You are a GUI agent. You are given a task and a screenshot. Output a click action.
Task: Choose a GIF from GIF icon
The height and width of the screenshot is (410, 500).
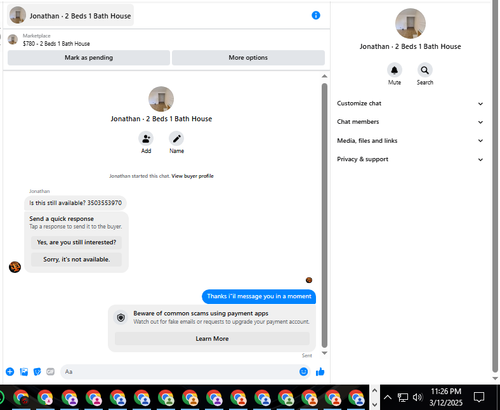coord(50,371)
